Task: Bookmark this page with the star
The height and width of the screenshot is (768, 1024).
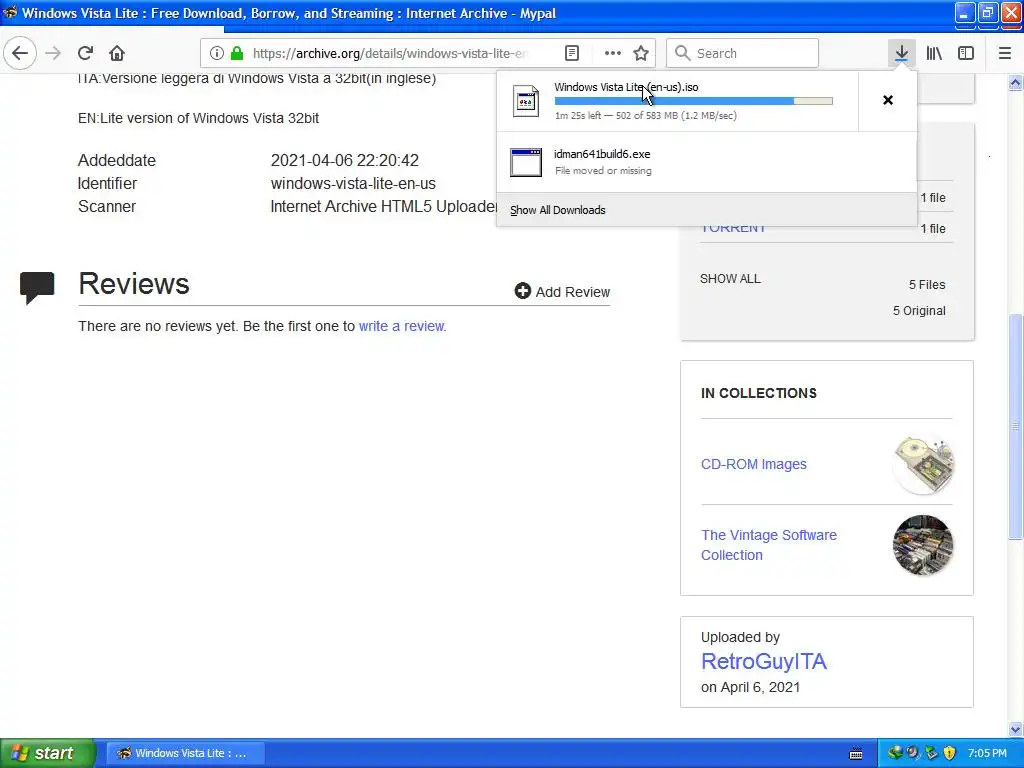Action: [641, 53]
